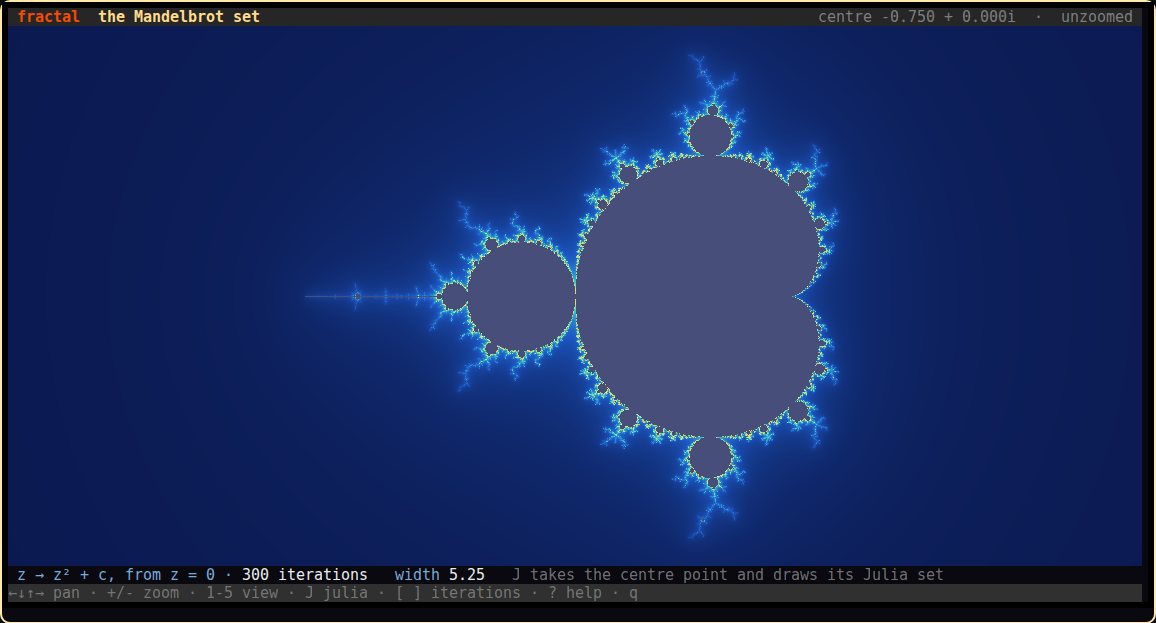Click the 'unzoomed' status label
Viewport: 1156px width, 623px height.
[1096, 16]
